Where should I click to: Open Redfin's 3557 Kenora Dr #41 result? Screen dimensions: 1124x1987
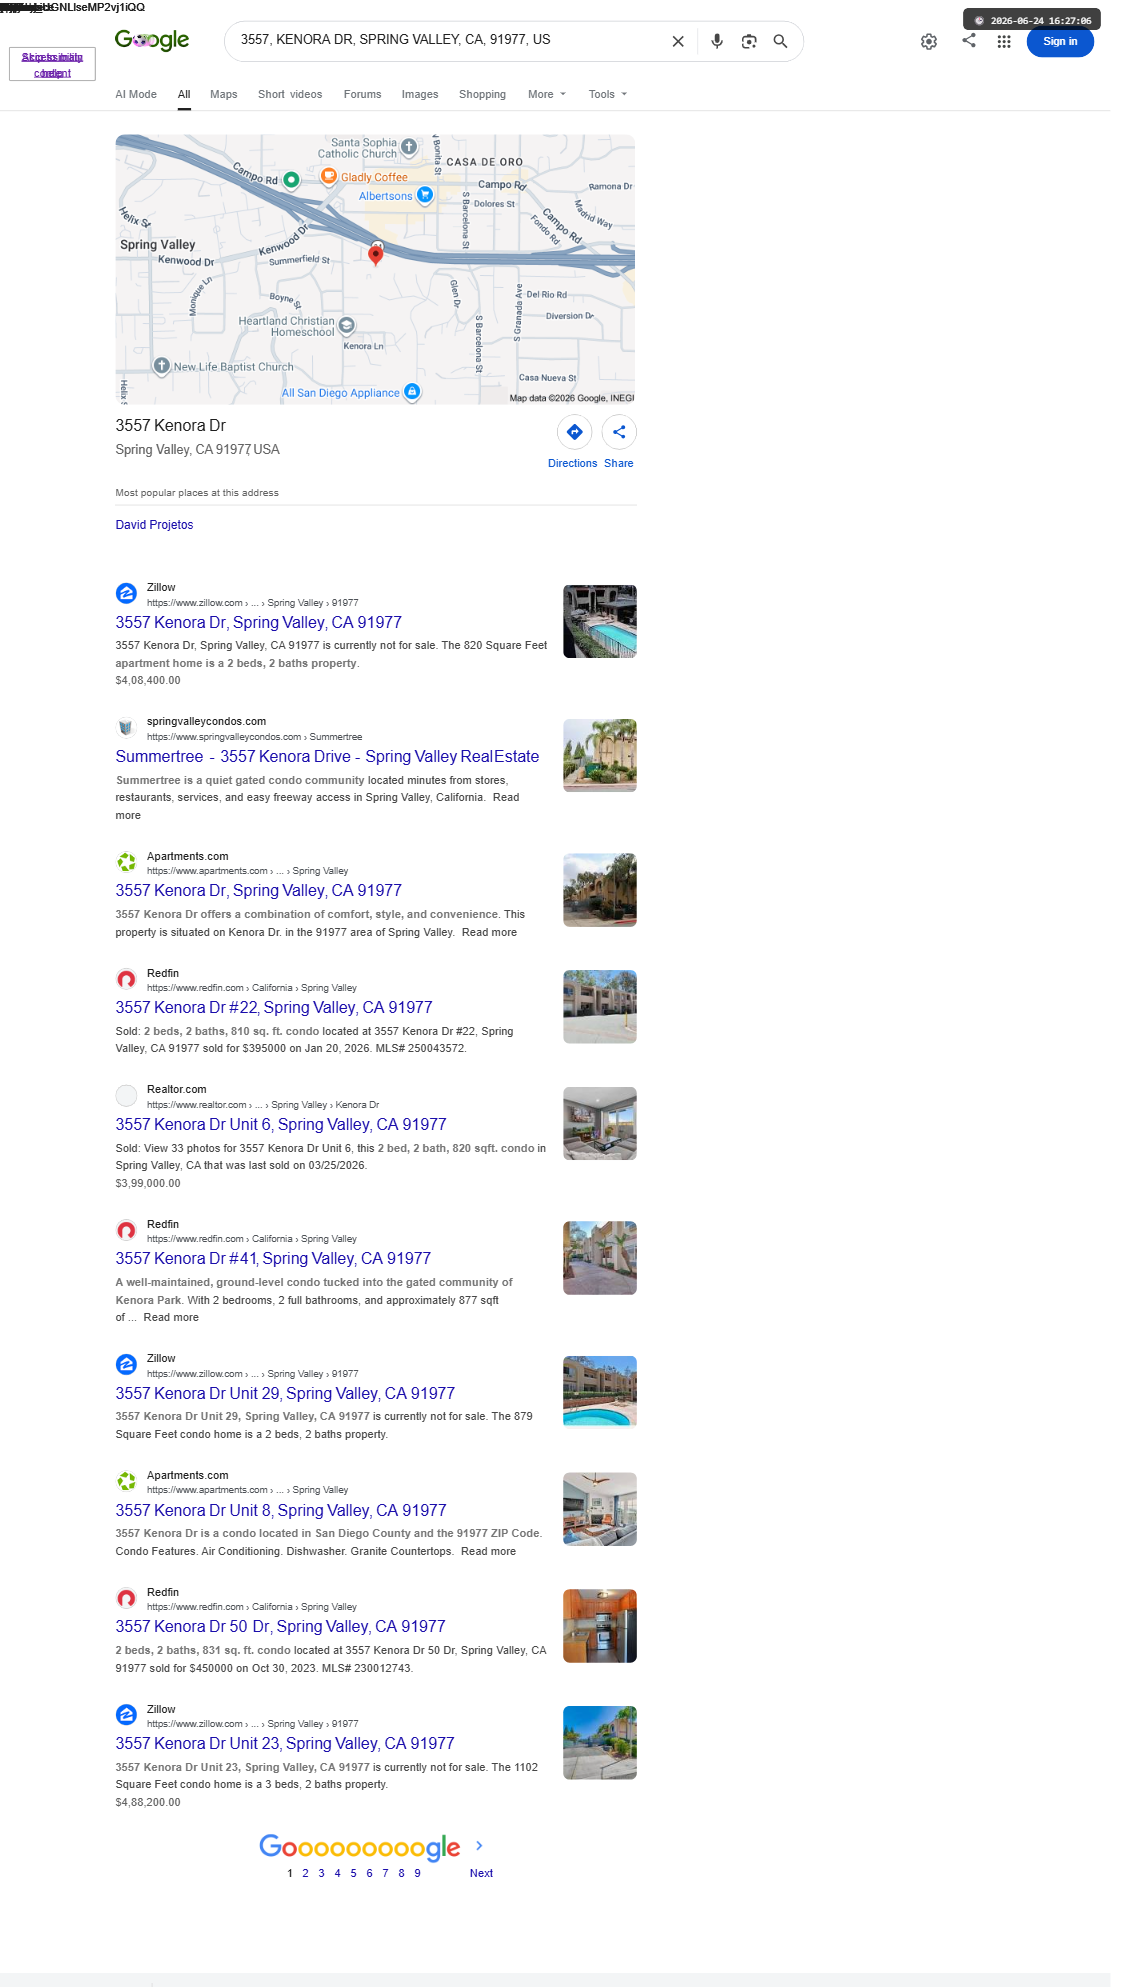pos(273,1258)
